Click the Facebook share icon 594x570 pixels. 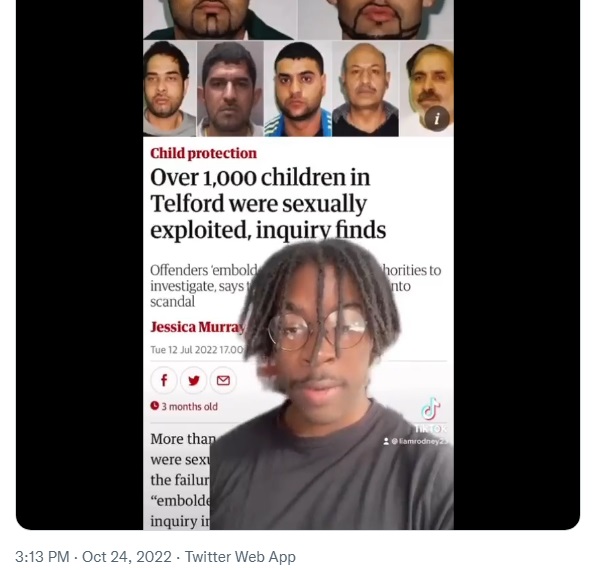164,380
